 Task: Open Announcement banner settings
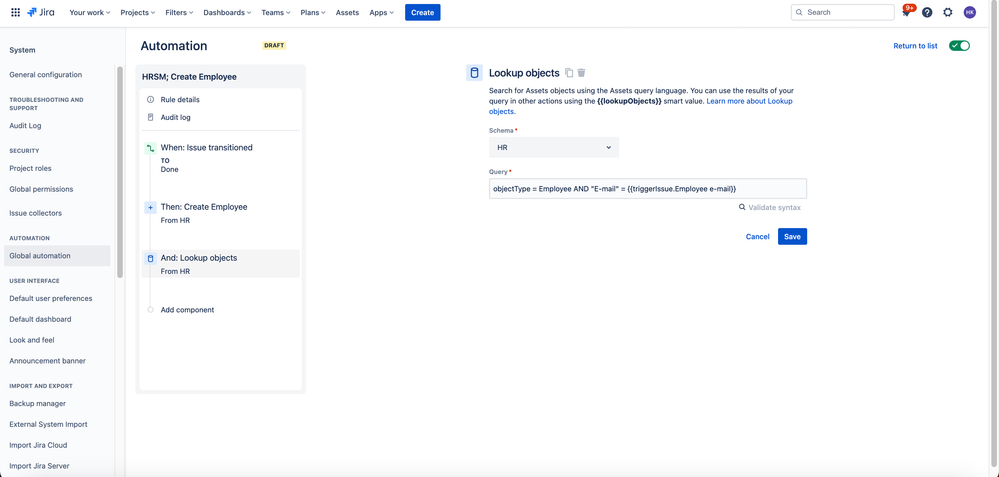pyautogui.click(x=48, y=361)
